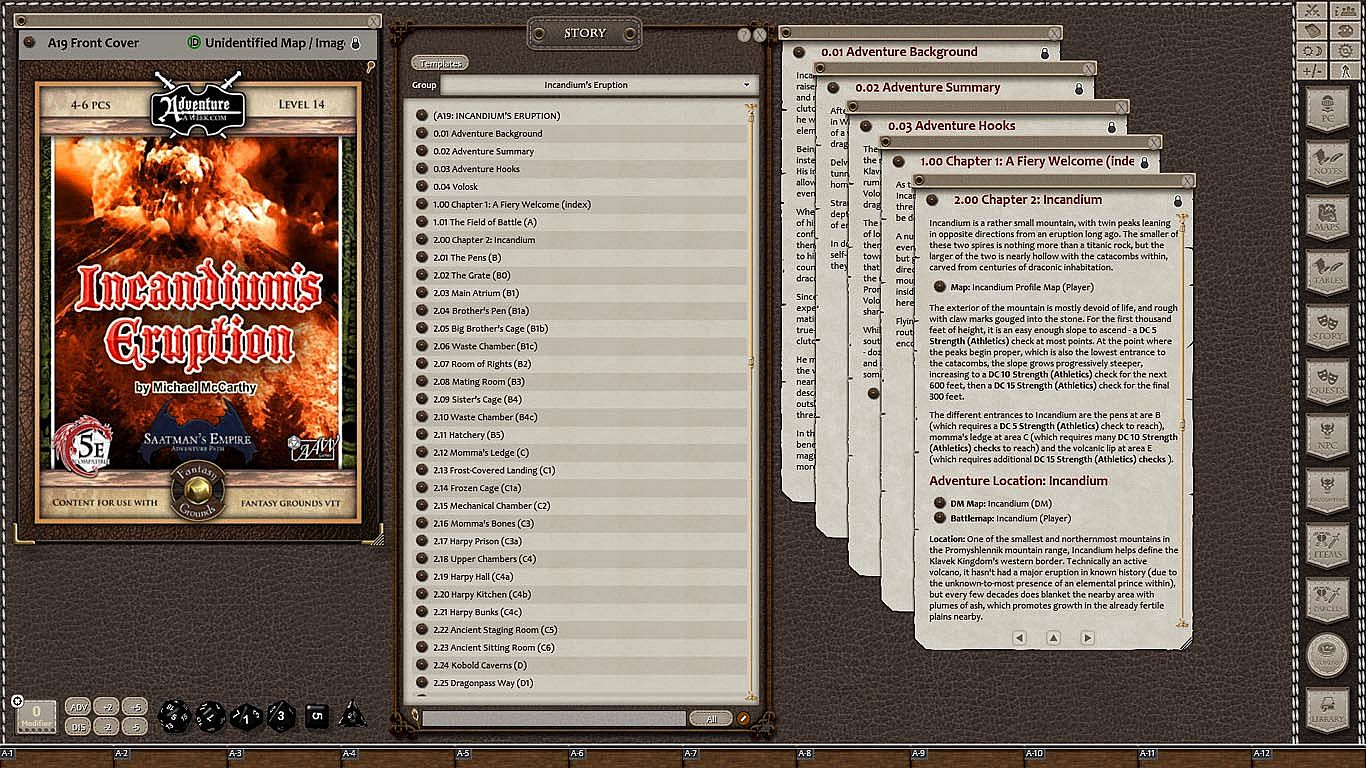Open the Incandium Profile Map link

[x=1021, y=287]
